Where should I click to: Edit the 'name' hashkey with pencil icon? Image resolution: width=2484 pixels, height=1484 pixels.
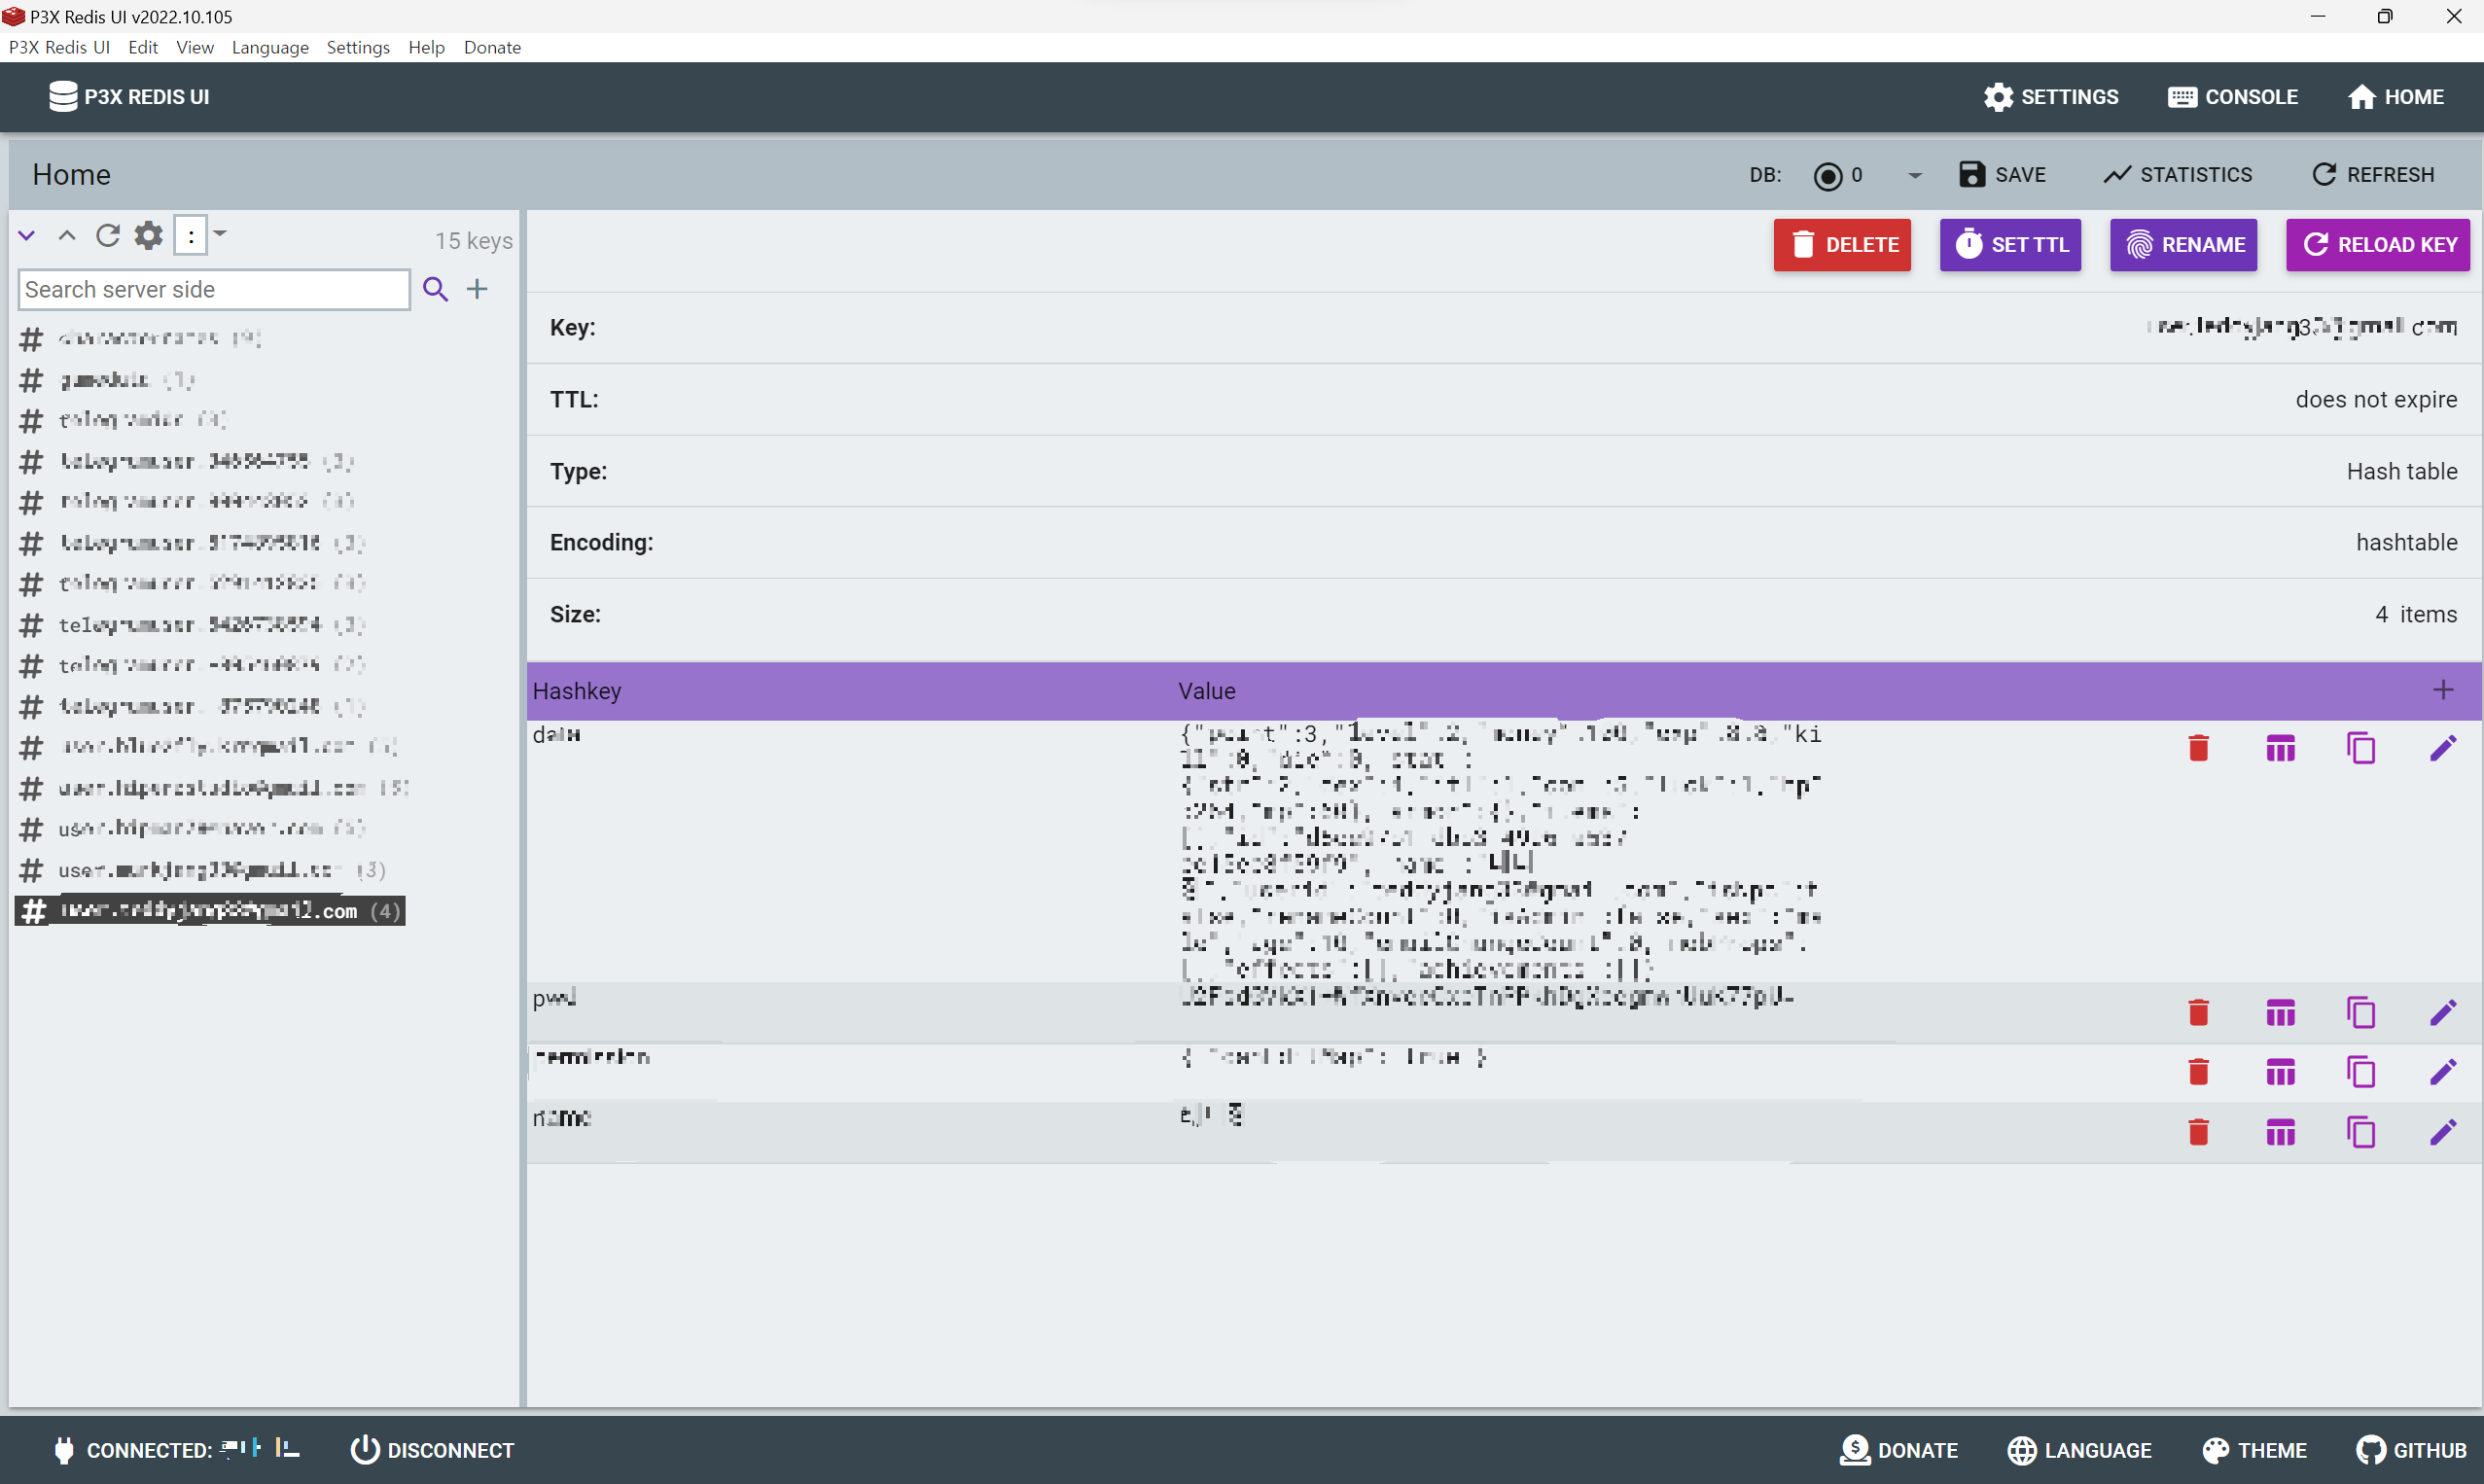2442,1132
